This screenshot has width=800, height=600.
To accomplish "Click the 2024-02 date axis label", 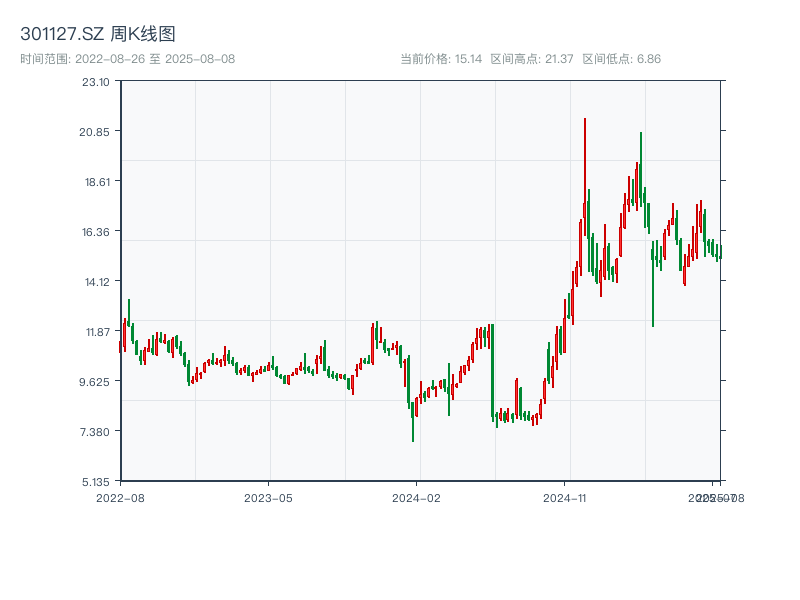I will (x=417, y=497).
